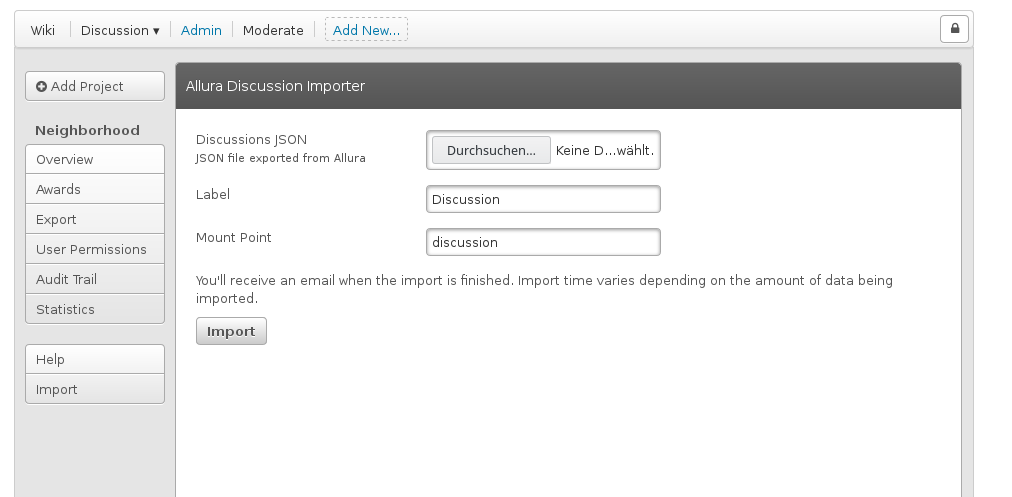1012x497 pixels.
Task: Click into the Label text field
Action: pos(543,199)
